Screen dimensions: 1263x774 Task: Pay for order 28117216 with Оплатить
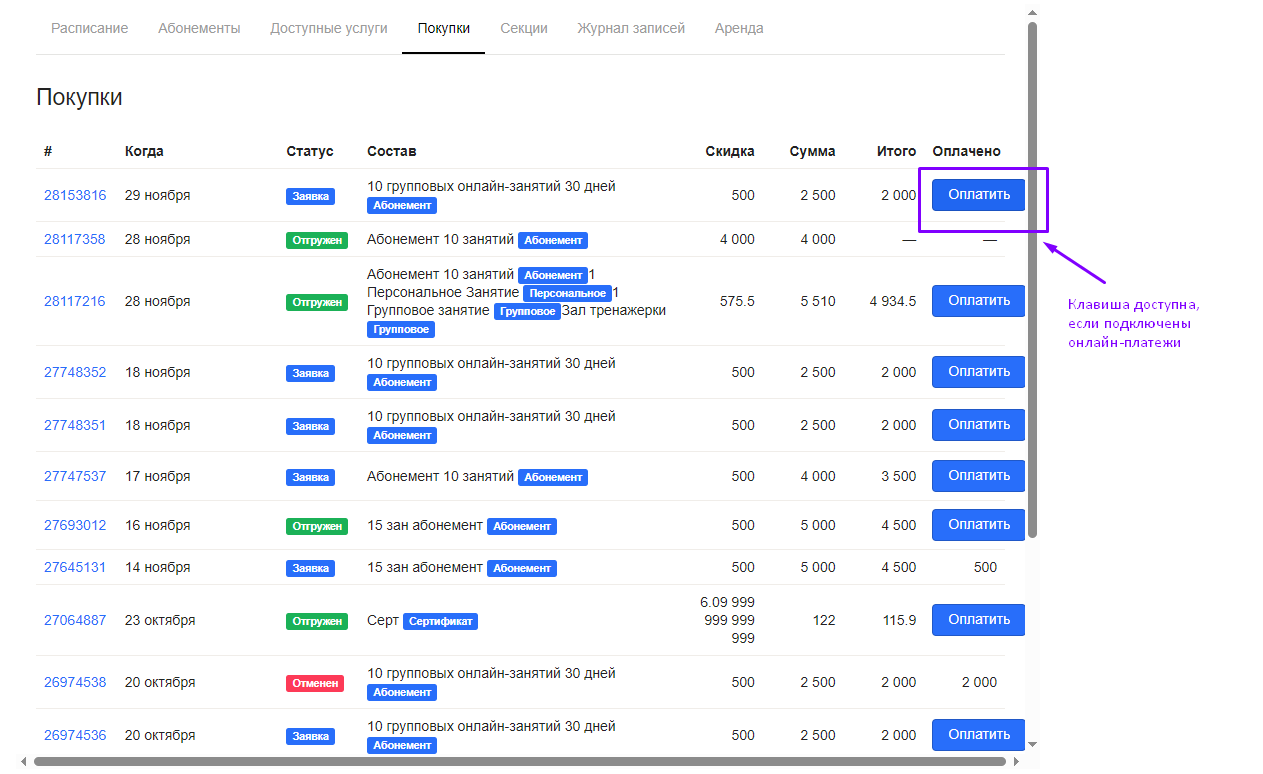[978, 301]
